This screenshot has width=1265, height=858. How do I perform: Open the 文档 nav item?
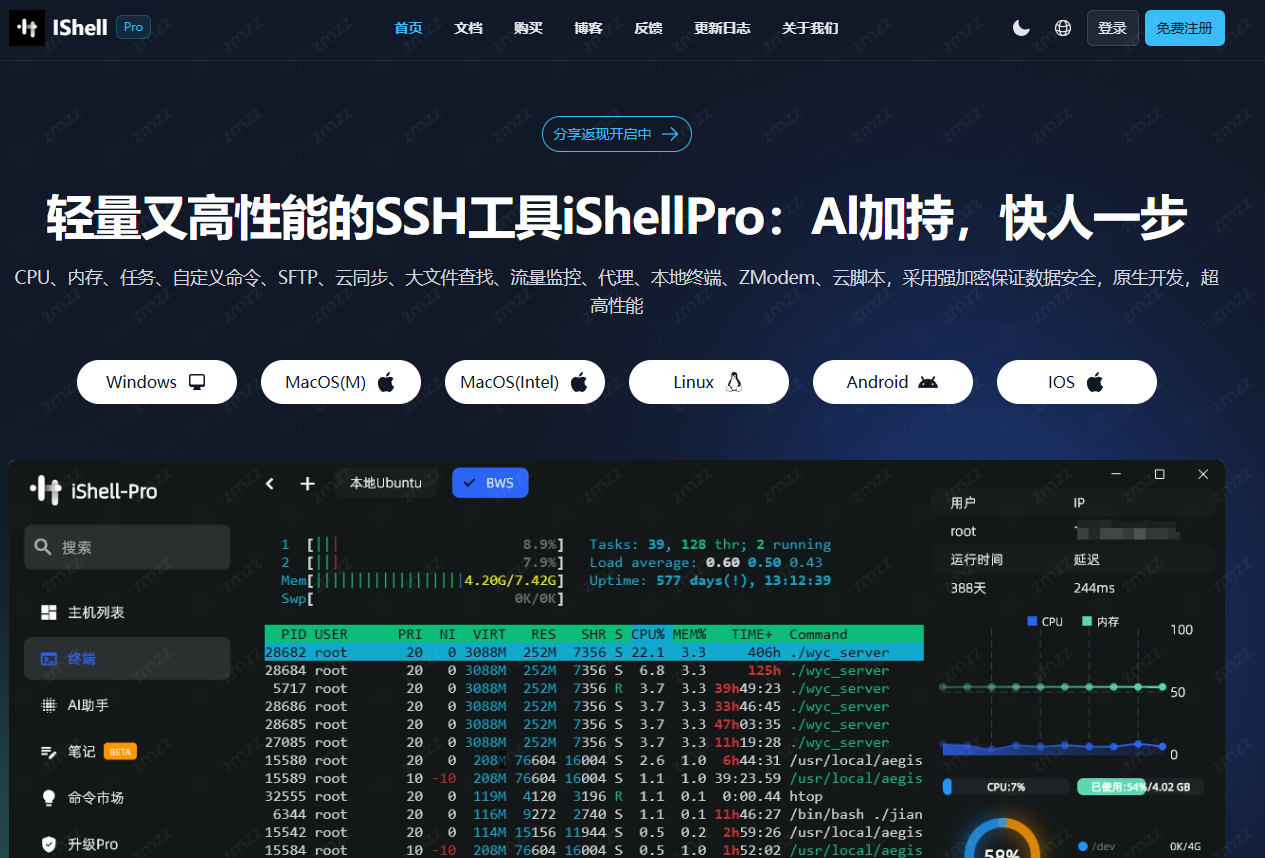tap(468, 28)
